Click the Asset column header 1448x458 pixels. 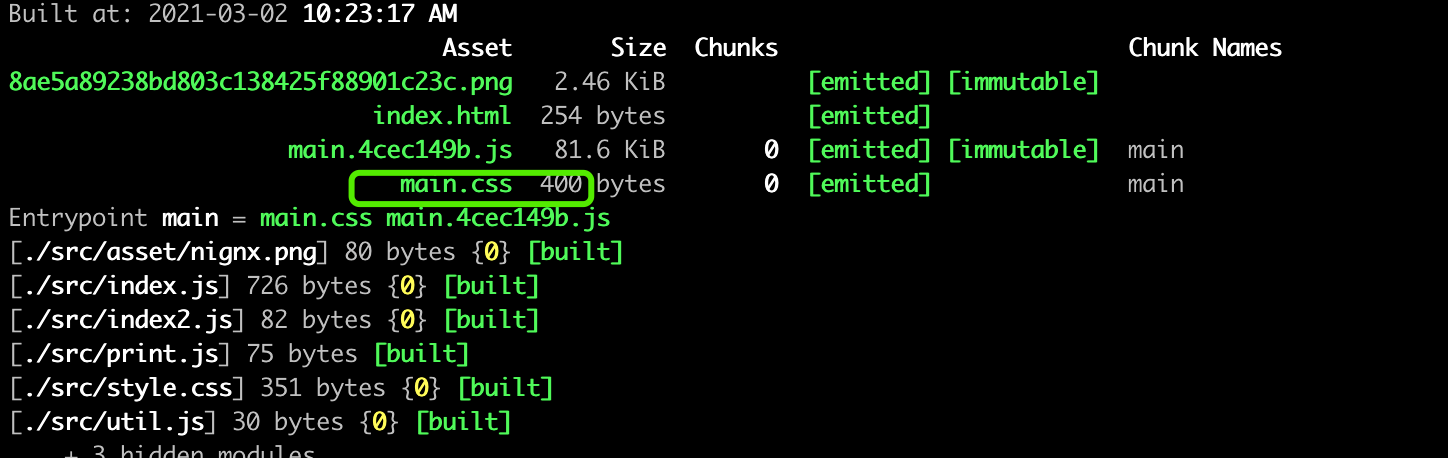click(477, 48)
